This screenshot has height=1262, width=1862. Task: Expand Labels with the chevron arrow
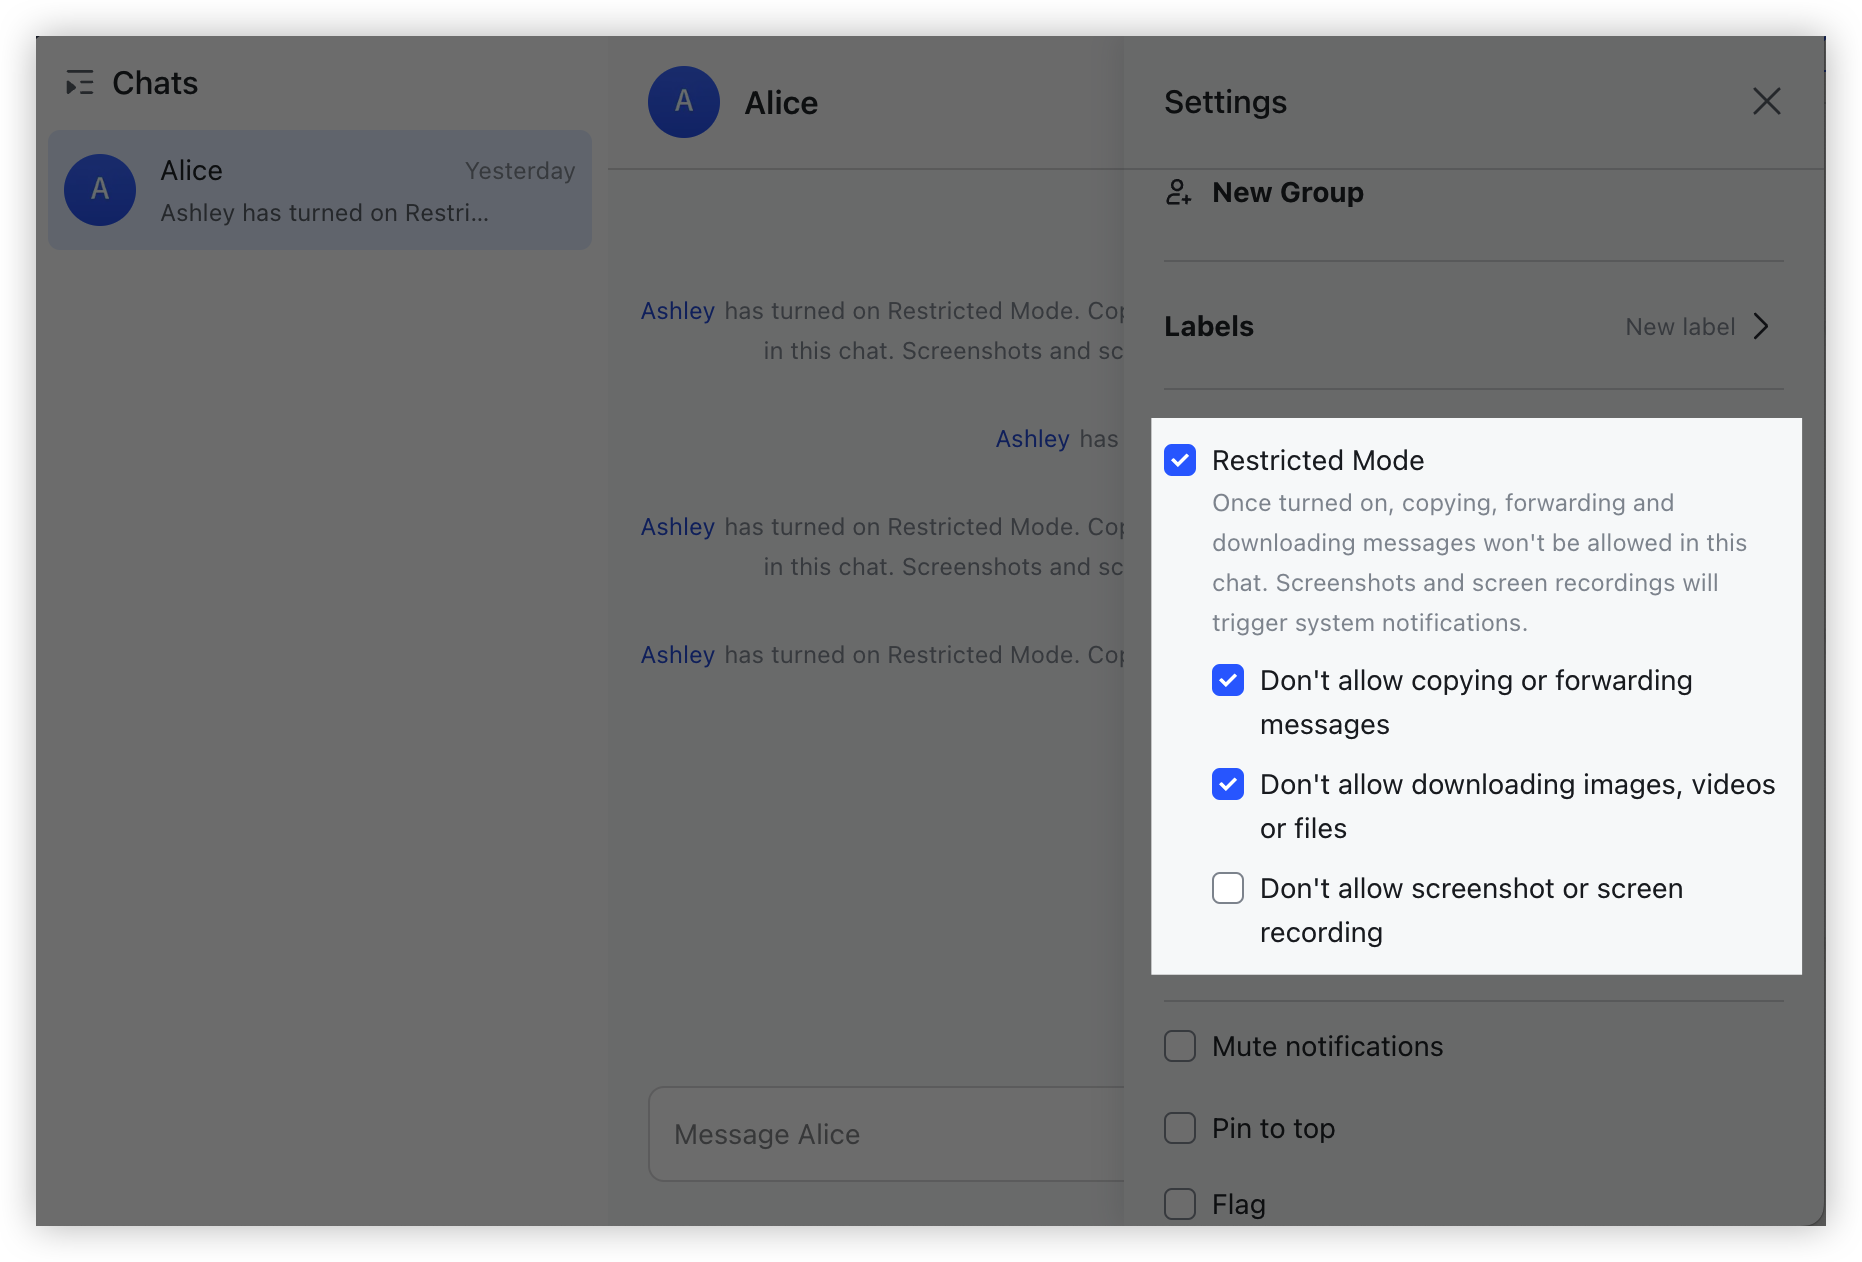1761,326
